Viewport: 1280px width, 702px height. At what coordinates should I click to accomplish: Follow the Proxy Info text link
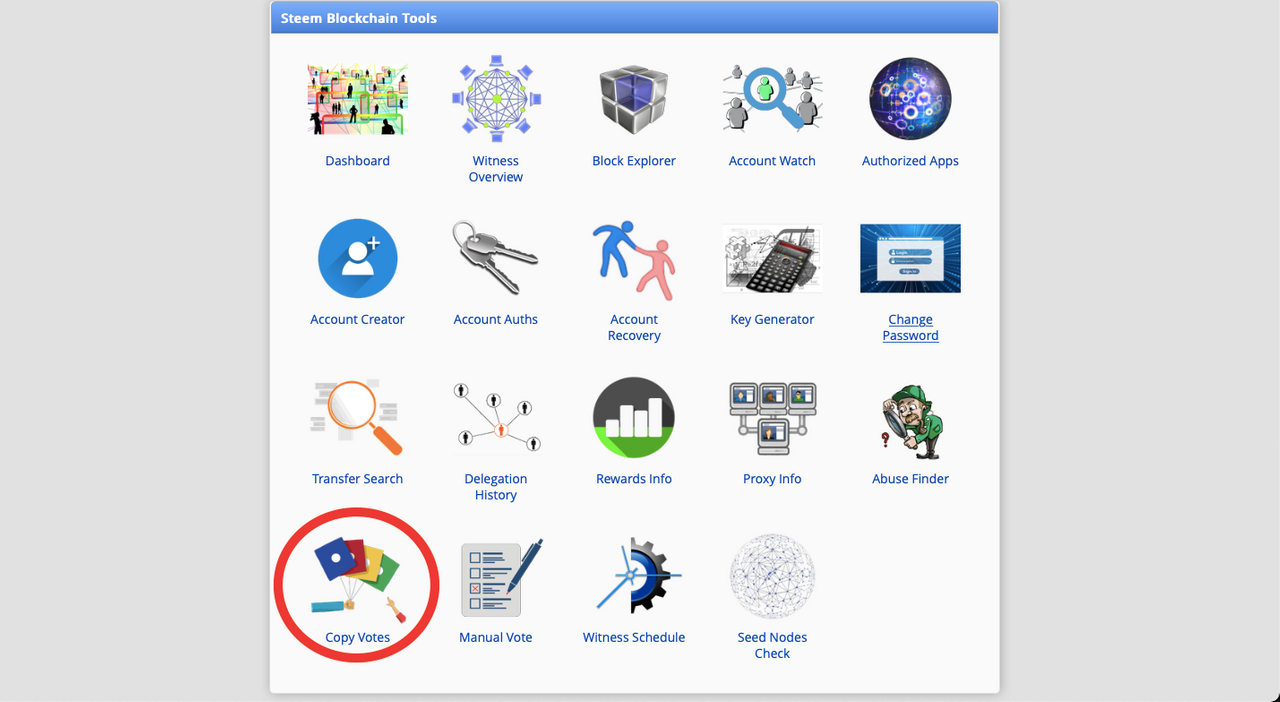[x=772, y=479]
